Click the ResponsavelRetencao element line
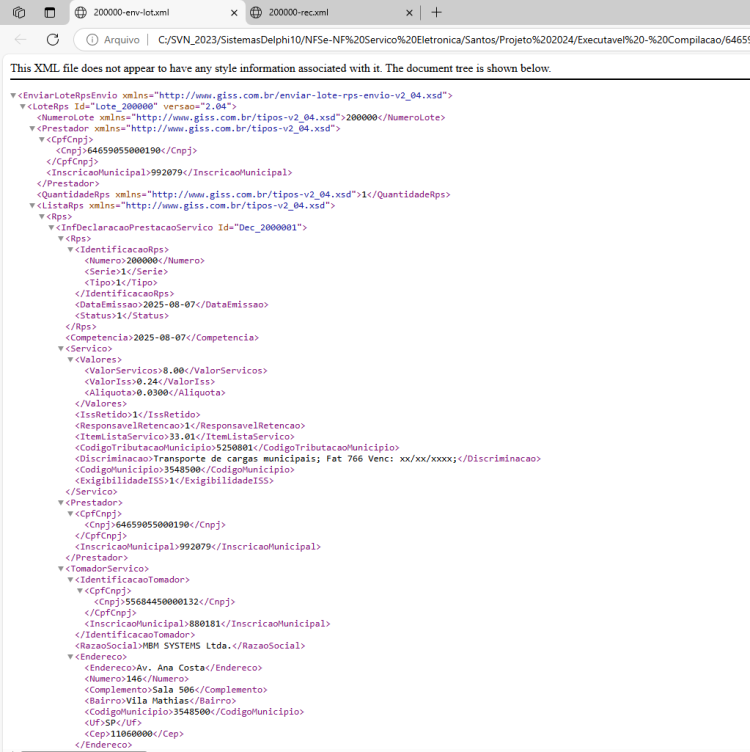 190,426
